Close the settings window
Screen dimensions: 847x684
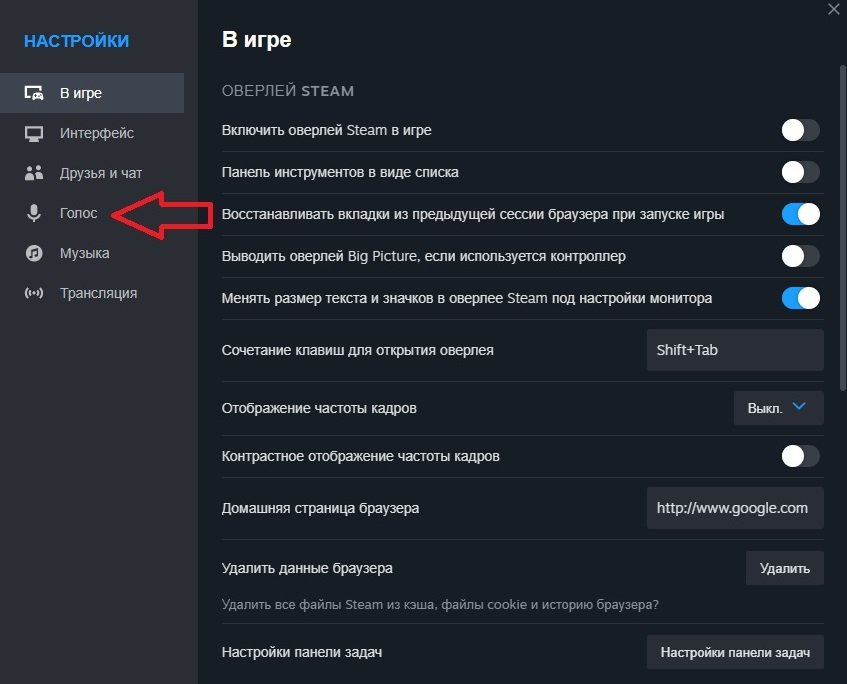pyautogui.click(x=833, y=10)
